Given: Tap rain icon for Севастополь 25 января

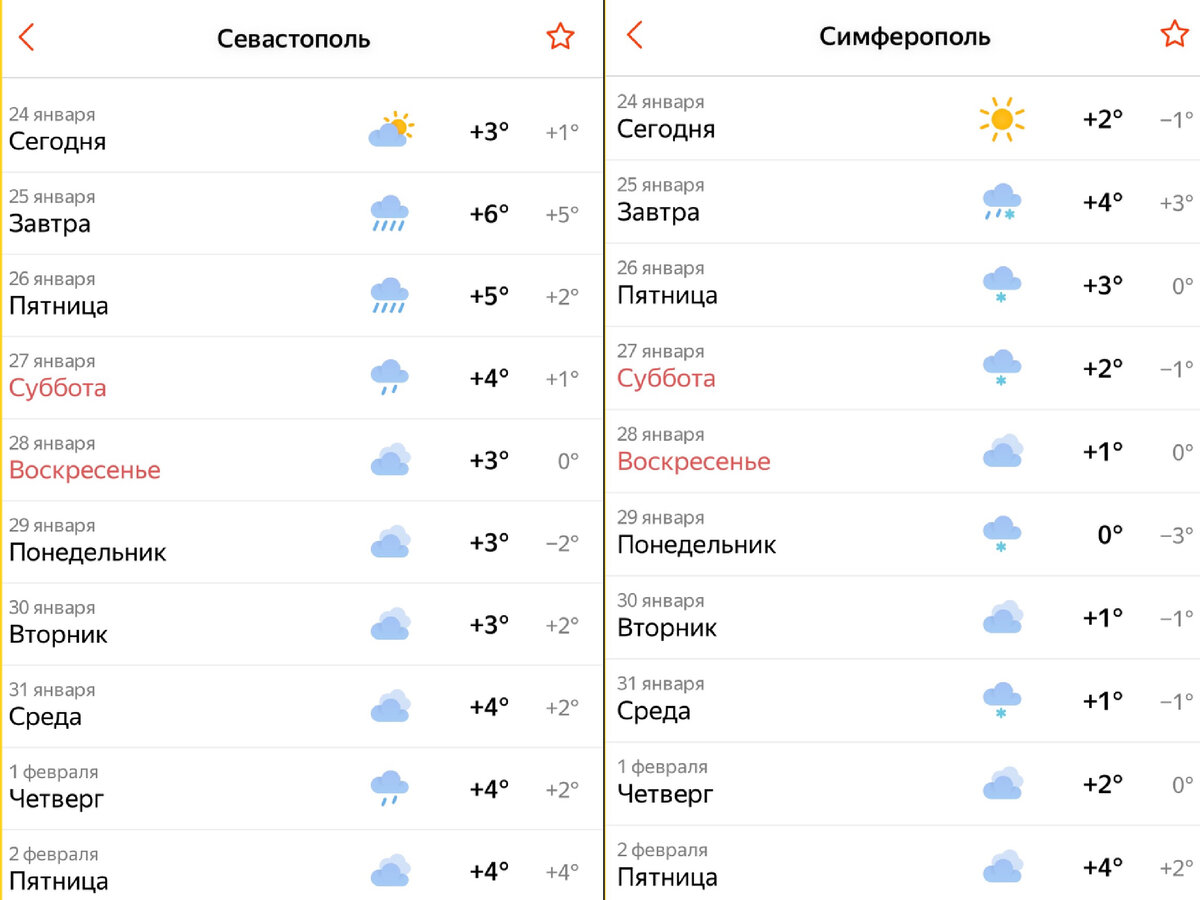Looking at the screenshot, I should tap(389, 214).
